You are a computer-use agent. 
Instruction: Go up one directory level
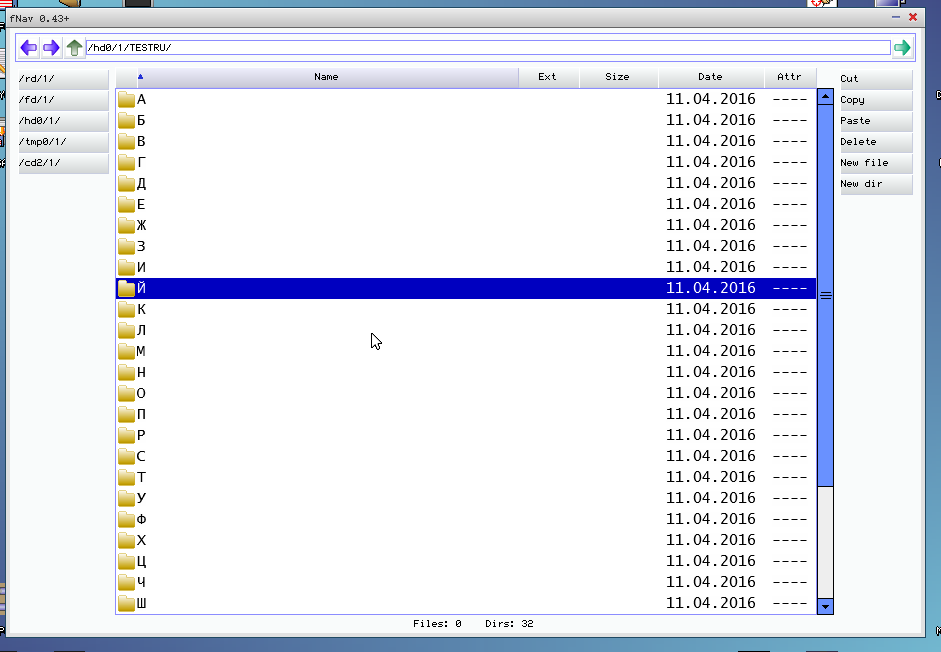coord(74,48)
